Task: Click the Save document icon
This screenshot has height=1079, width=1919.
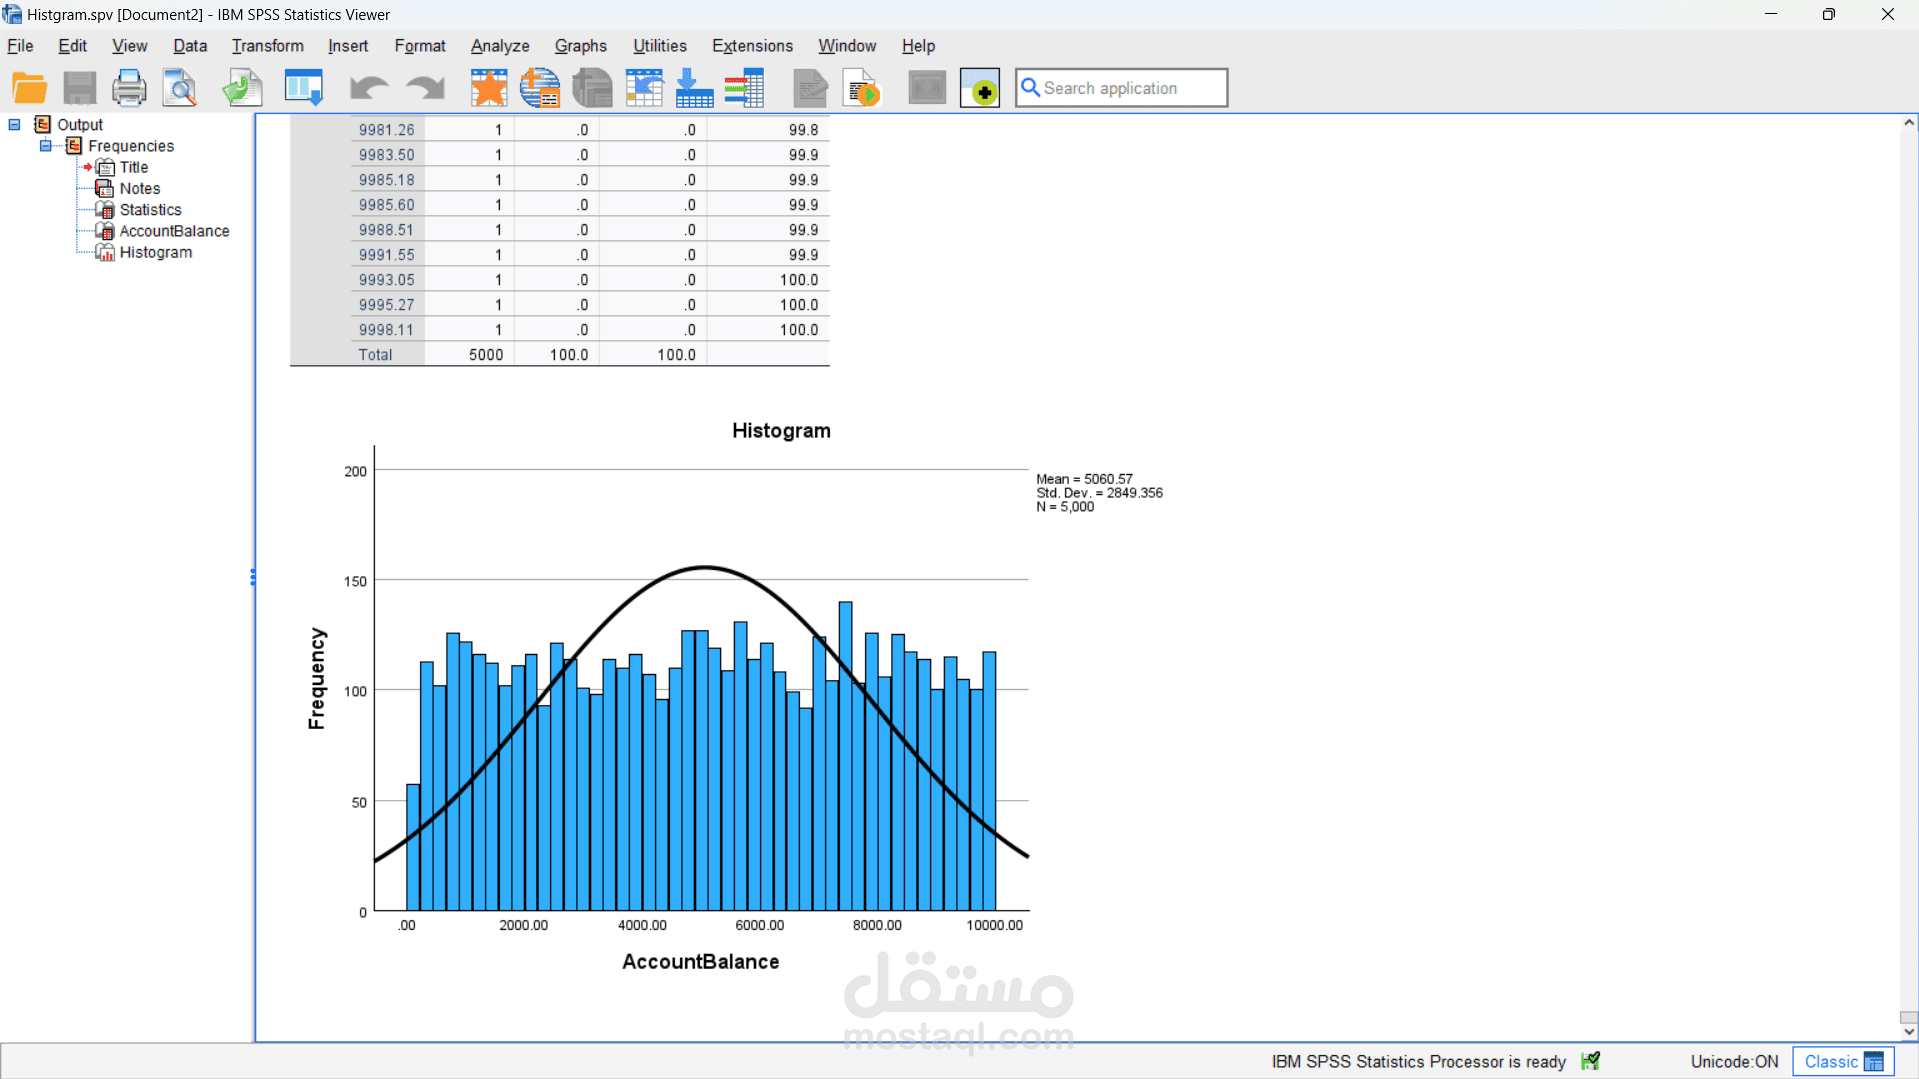Action: 79,88
